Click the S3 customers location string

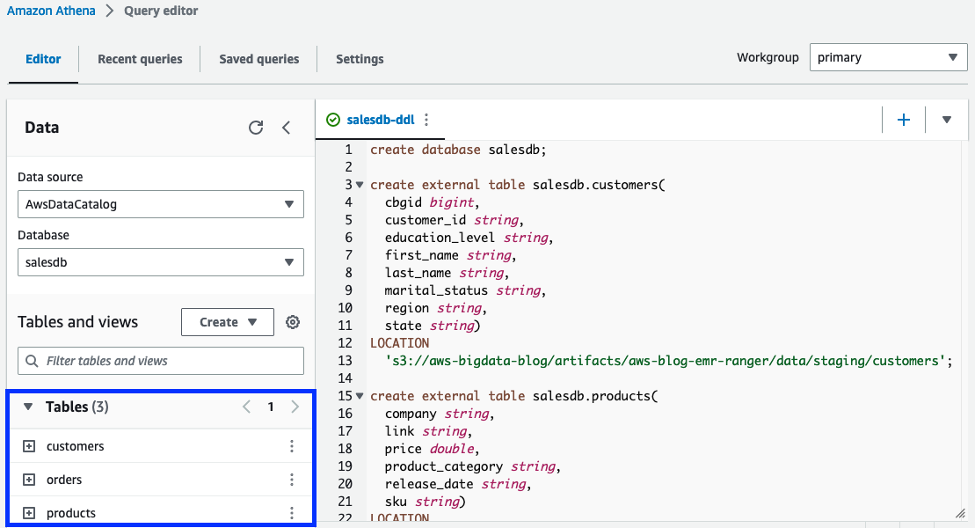[x=665, y=361]
